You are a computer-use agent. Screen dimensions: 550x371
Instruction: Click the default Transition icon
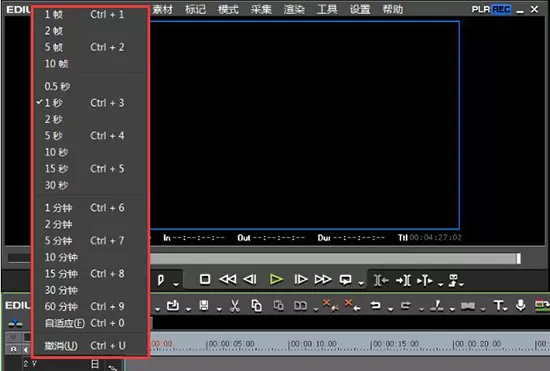pos(468,306)
